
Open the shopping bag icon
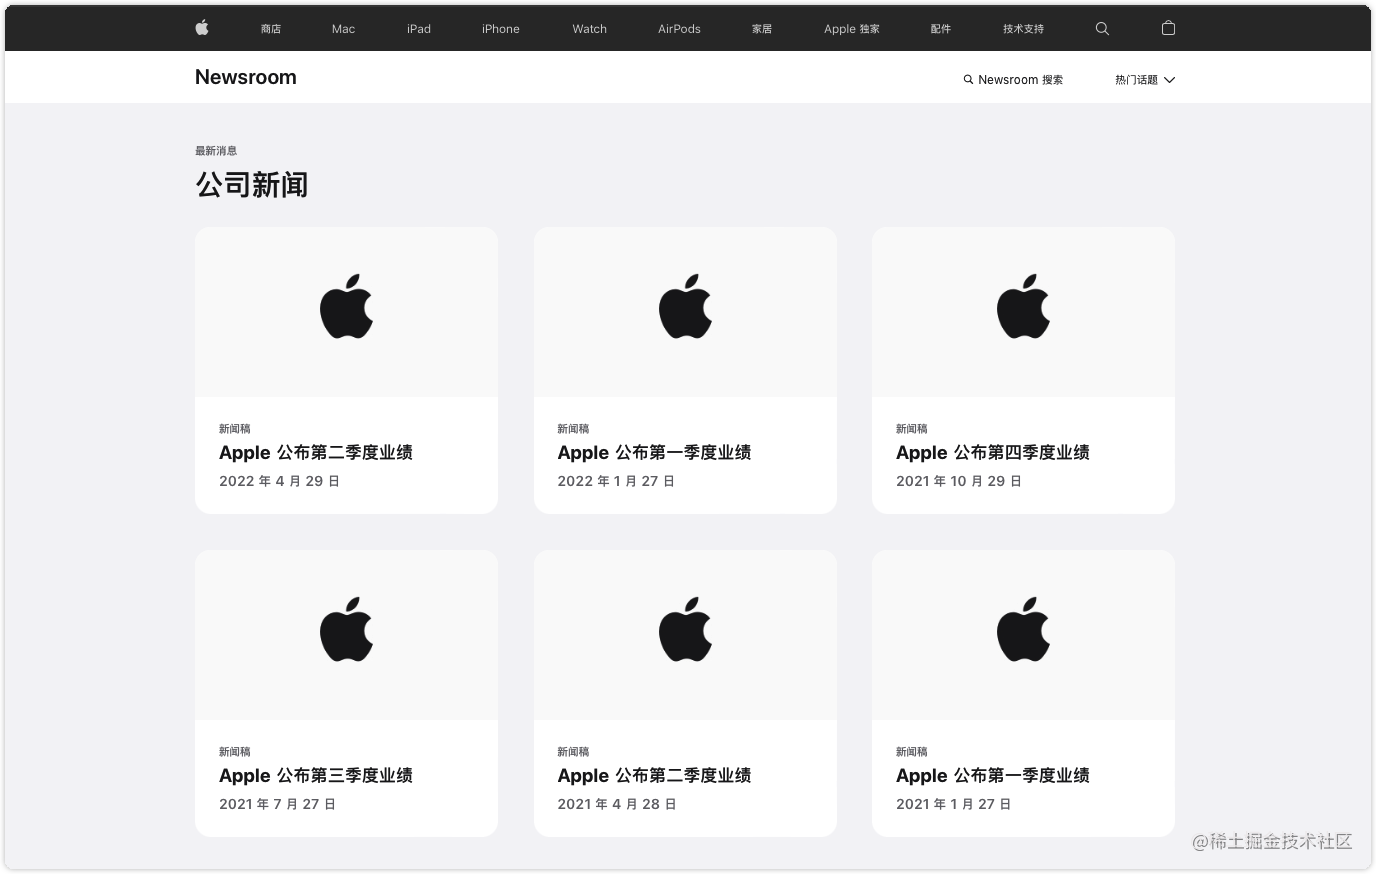1168,28
